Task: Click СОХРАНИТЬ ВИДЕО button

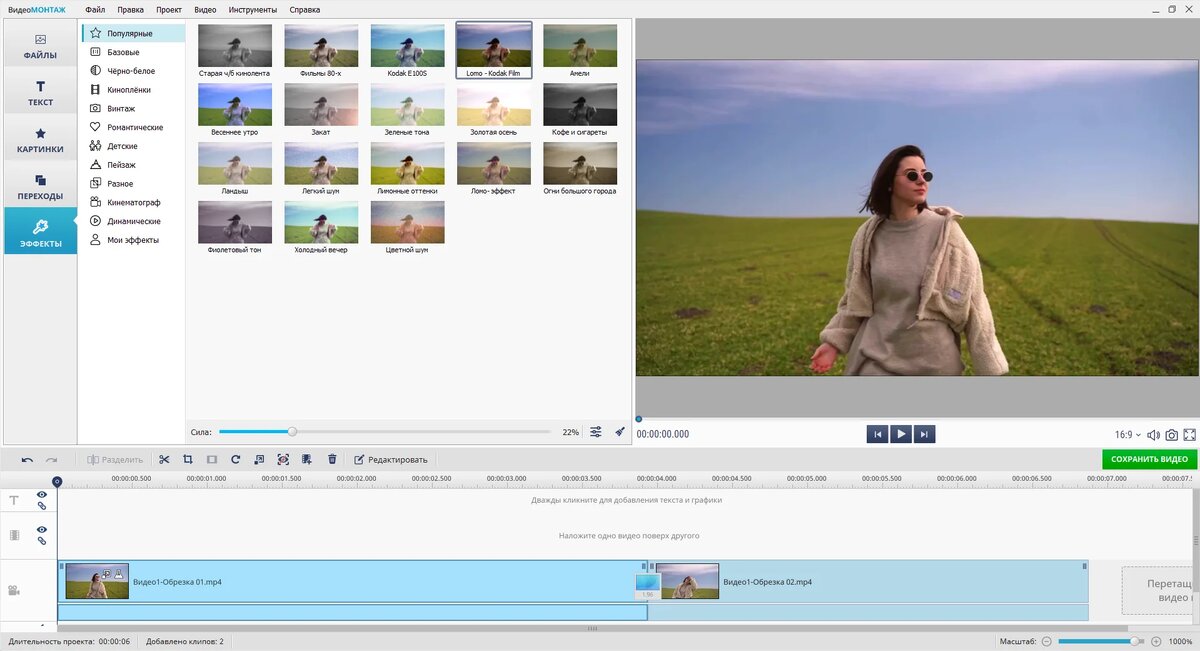Action: click(1149, 459)
